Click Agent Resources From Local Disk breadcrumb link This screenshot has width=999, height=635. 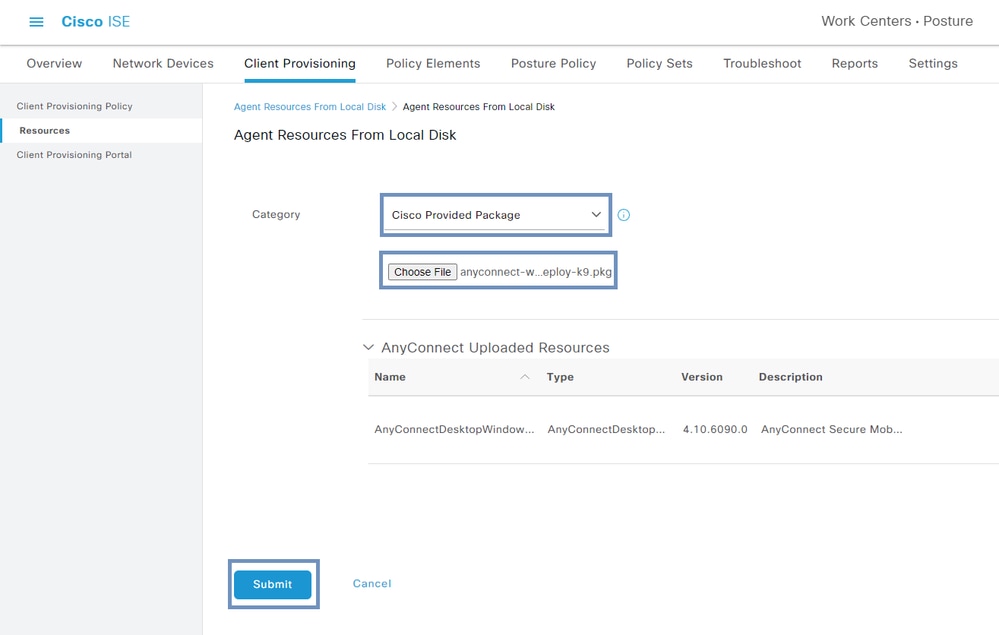(x=310, y=107)
